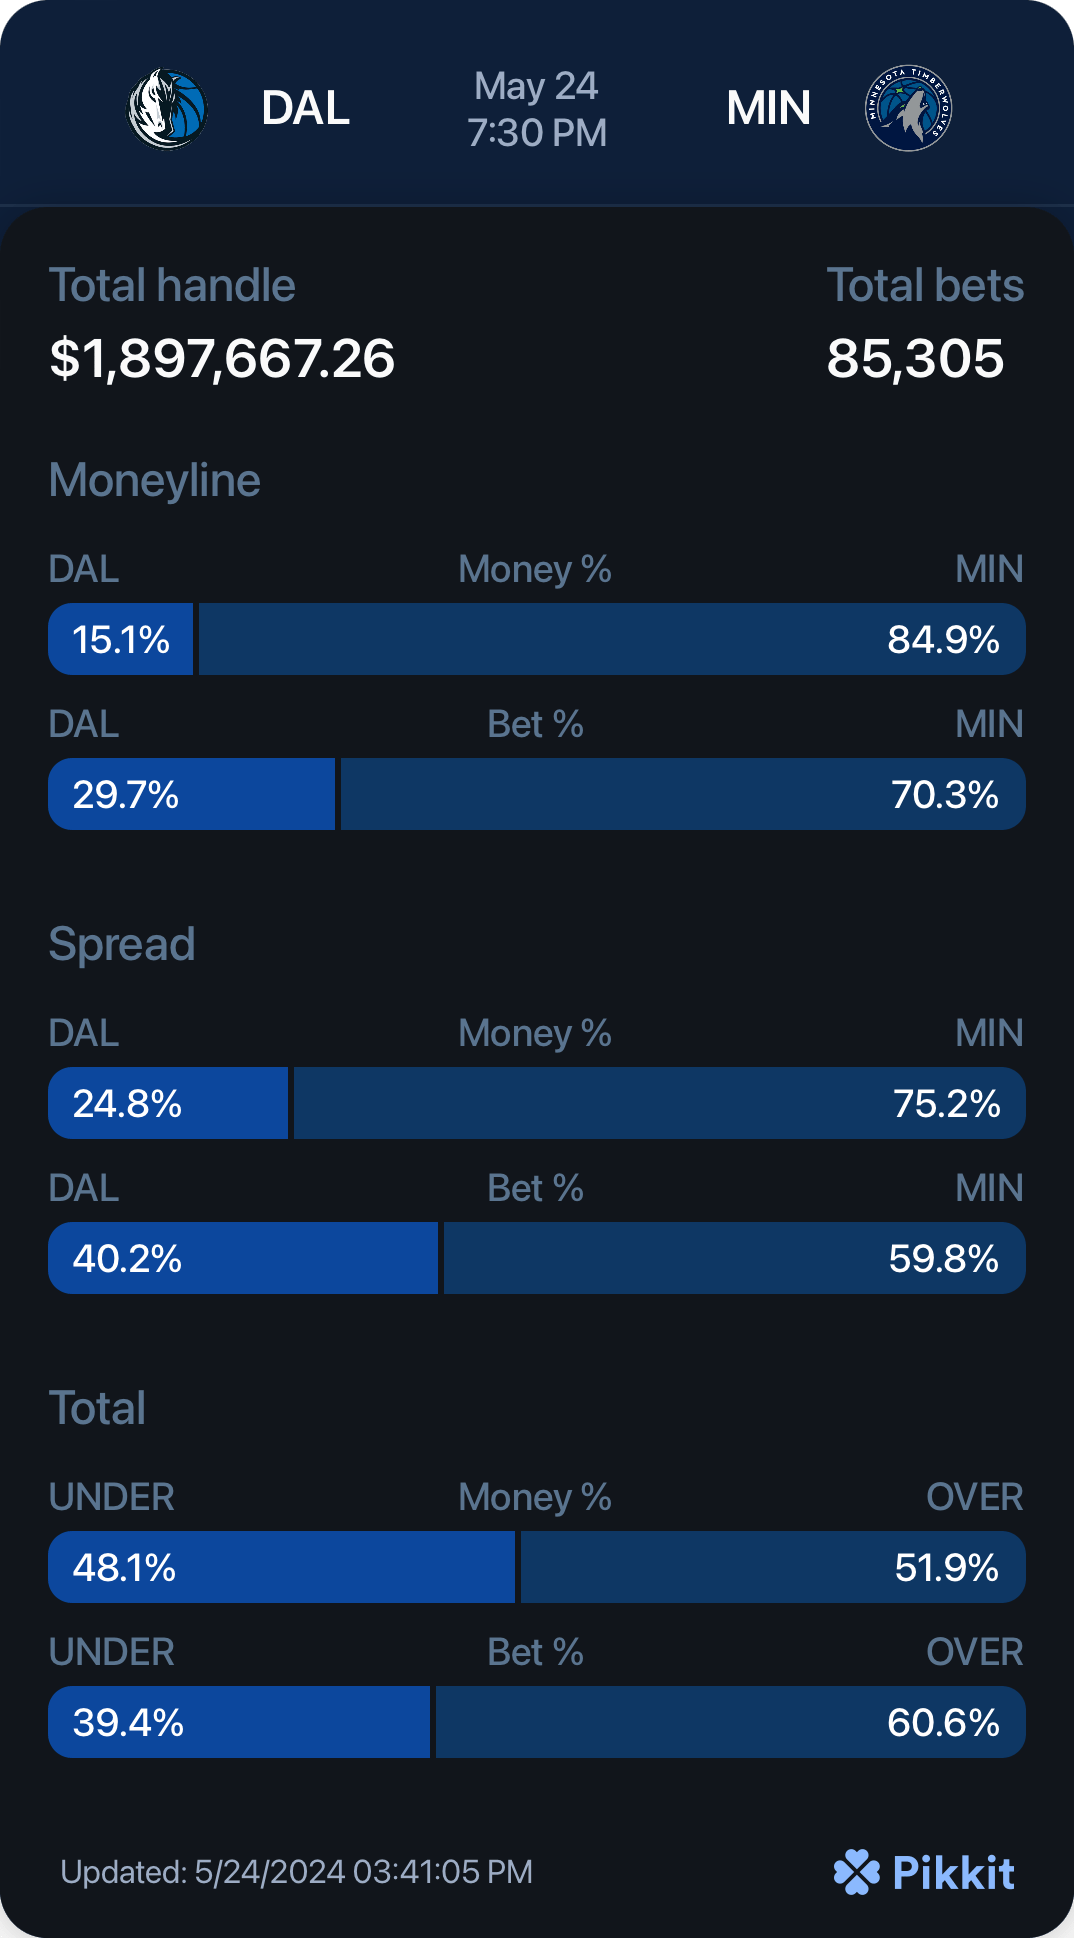Click the Minnesota Timberwolves team logo

point(908,108)
